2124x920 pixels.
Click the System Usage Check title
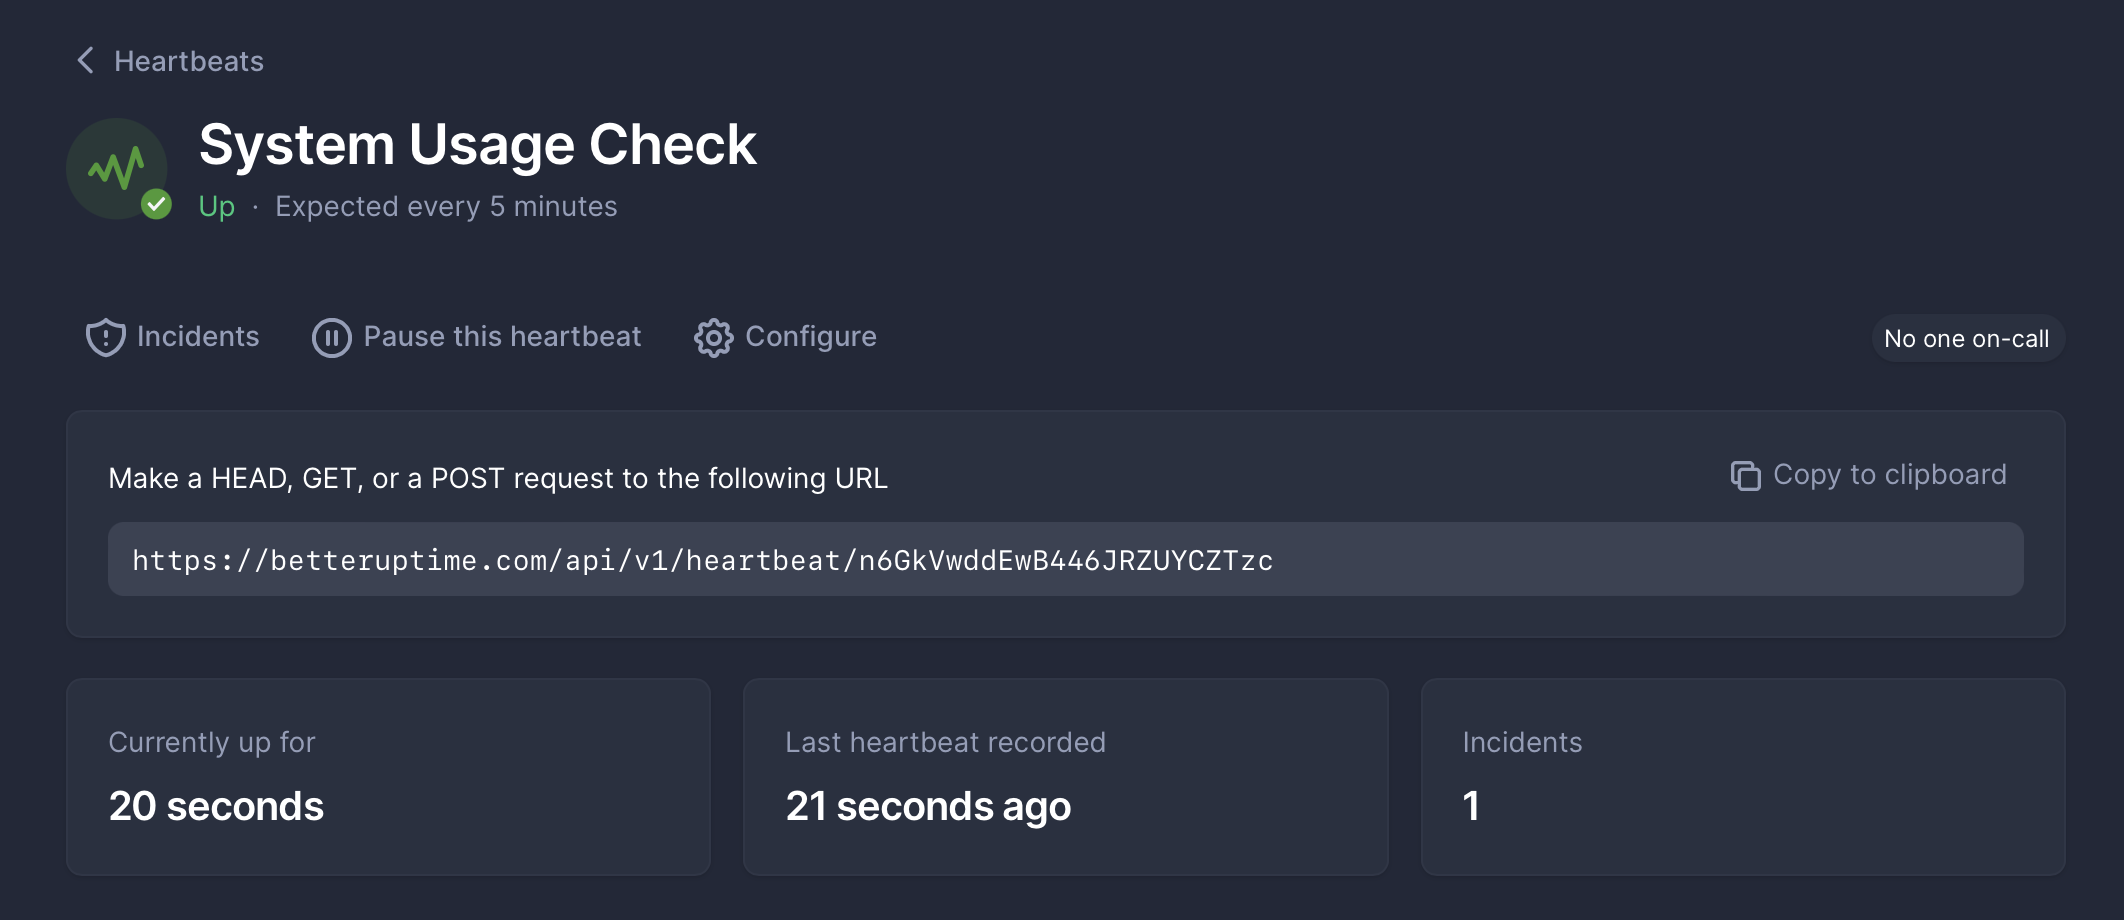478,145
